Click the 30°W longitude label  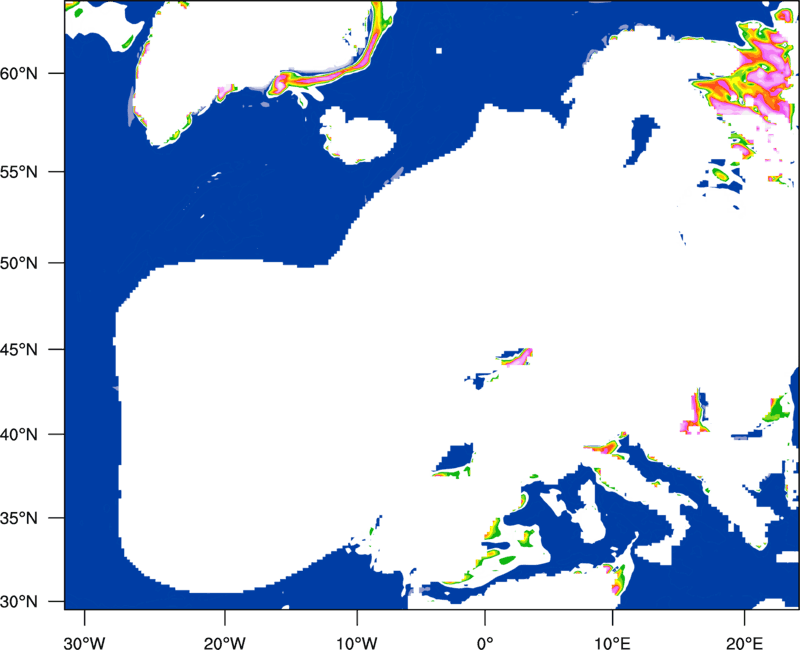click(x=84, y=643)
